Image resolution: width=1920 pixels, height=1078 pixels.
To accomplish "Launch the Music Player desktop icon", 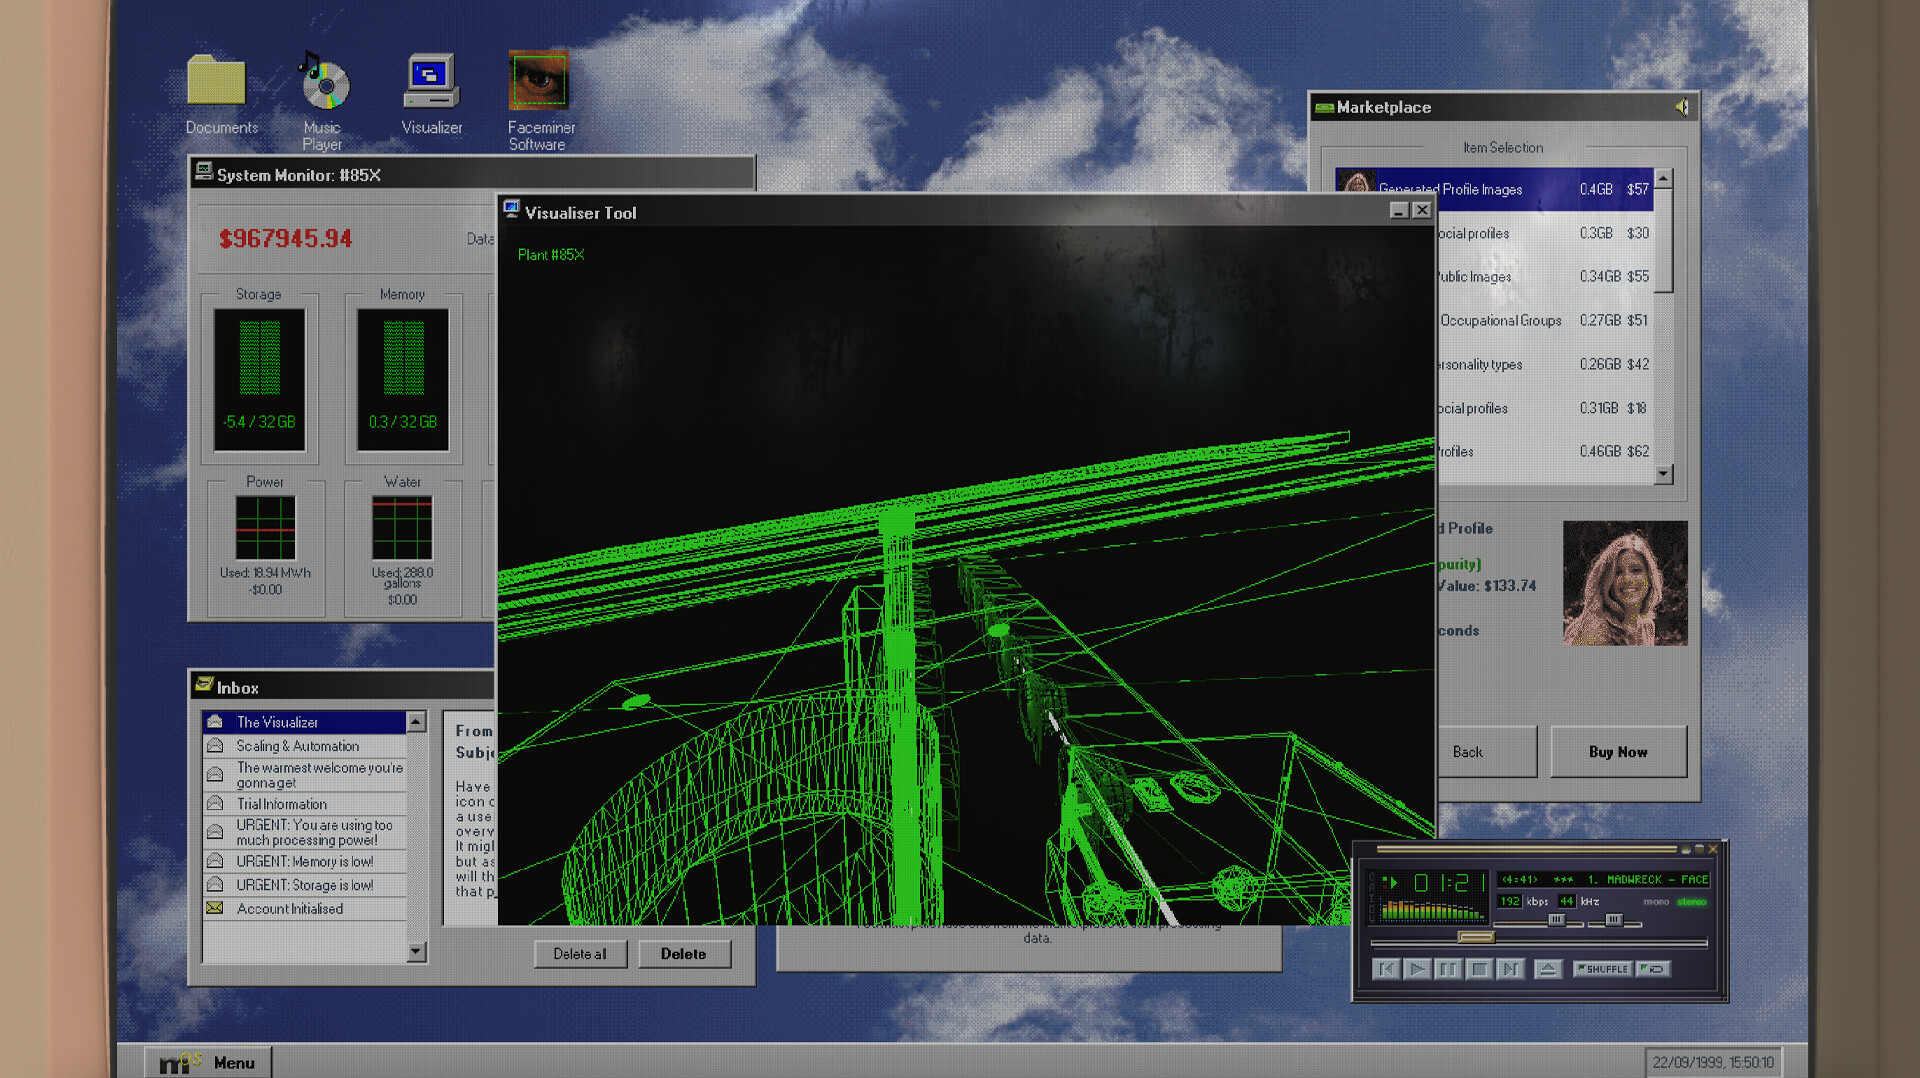I will pos(323,85).
